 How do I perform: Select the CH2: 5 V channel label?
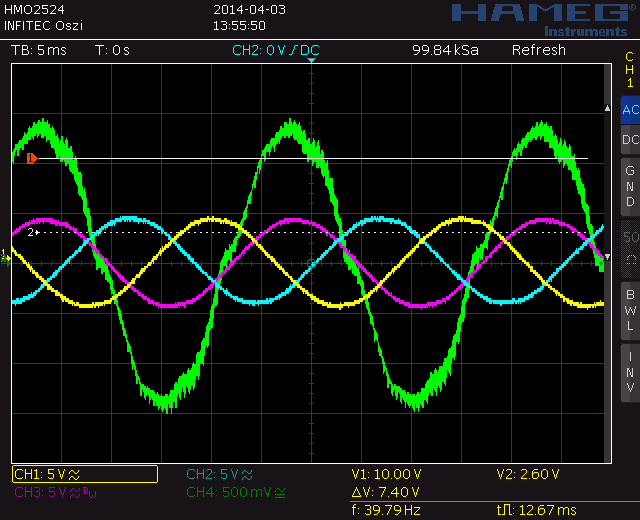pos(220,475)
